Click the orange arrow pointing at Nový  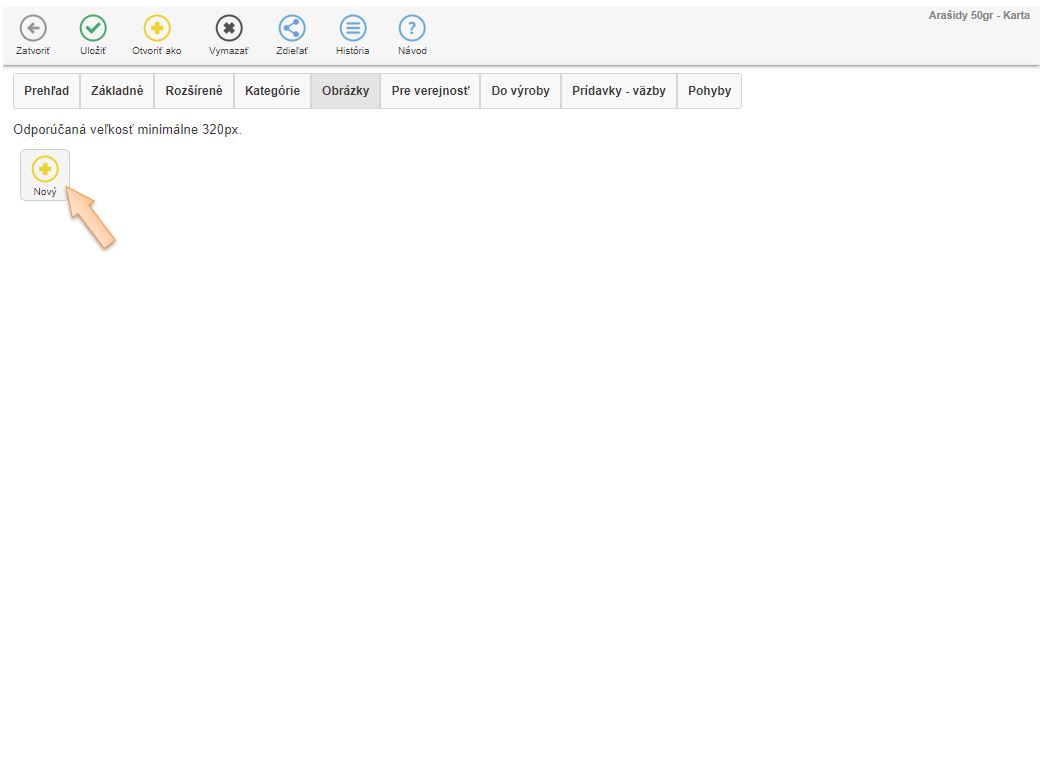point(92,218)
